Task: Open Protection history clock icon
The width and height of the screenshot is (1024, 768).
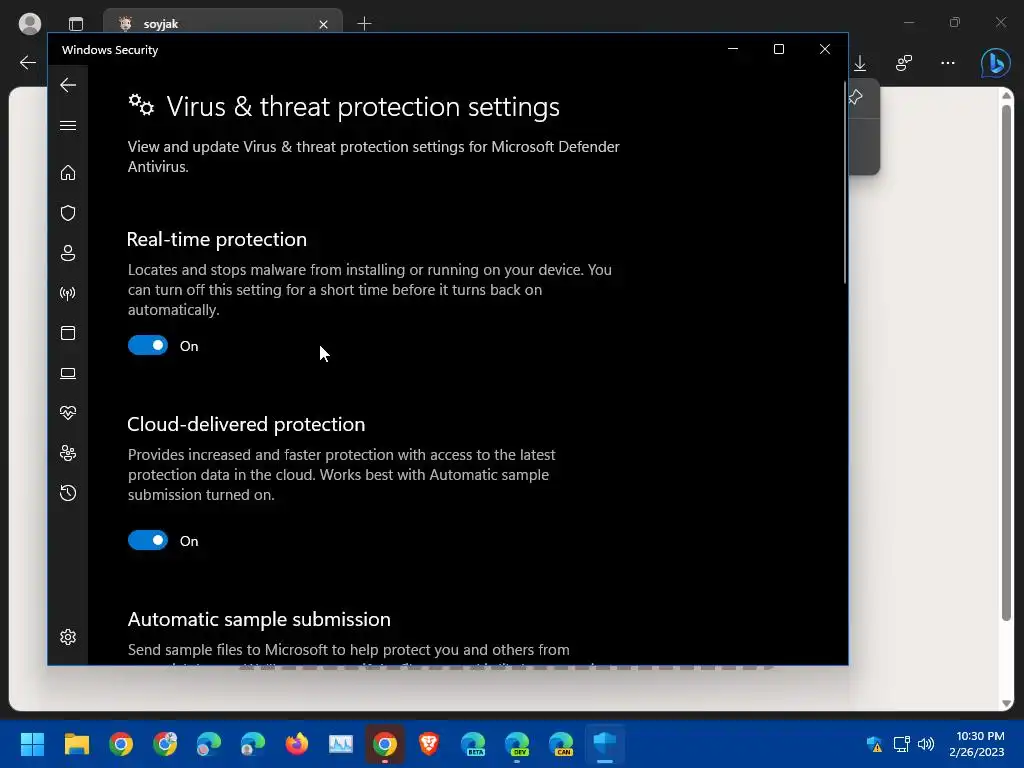Action: pos(68,493)
